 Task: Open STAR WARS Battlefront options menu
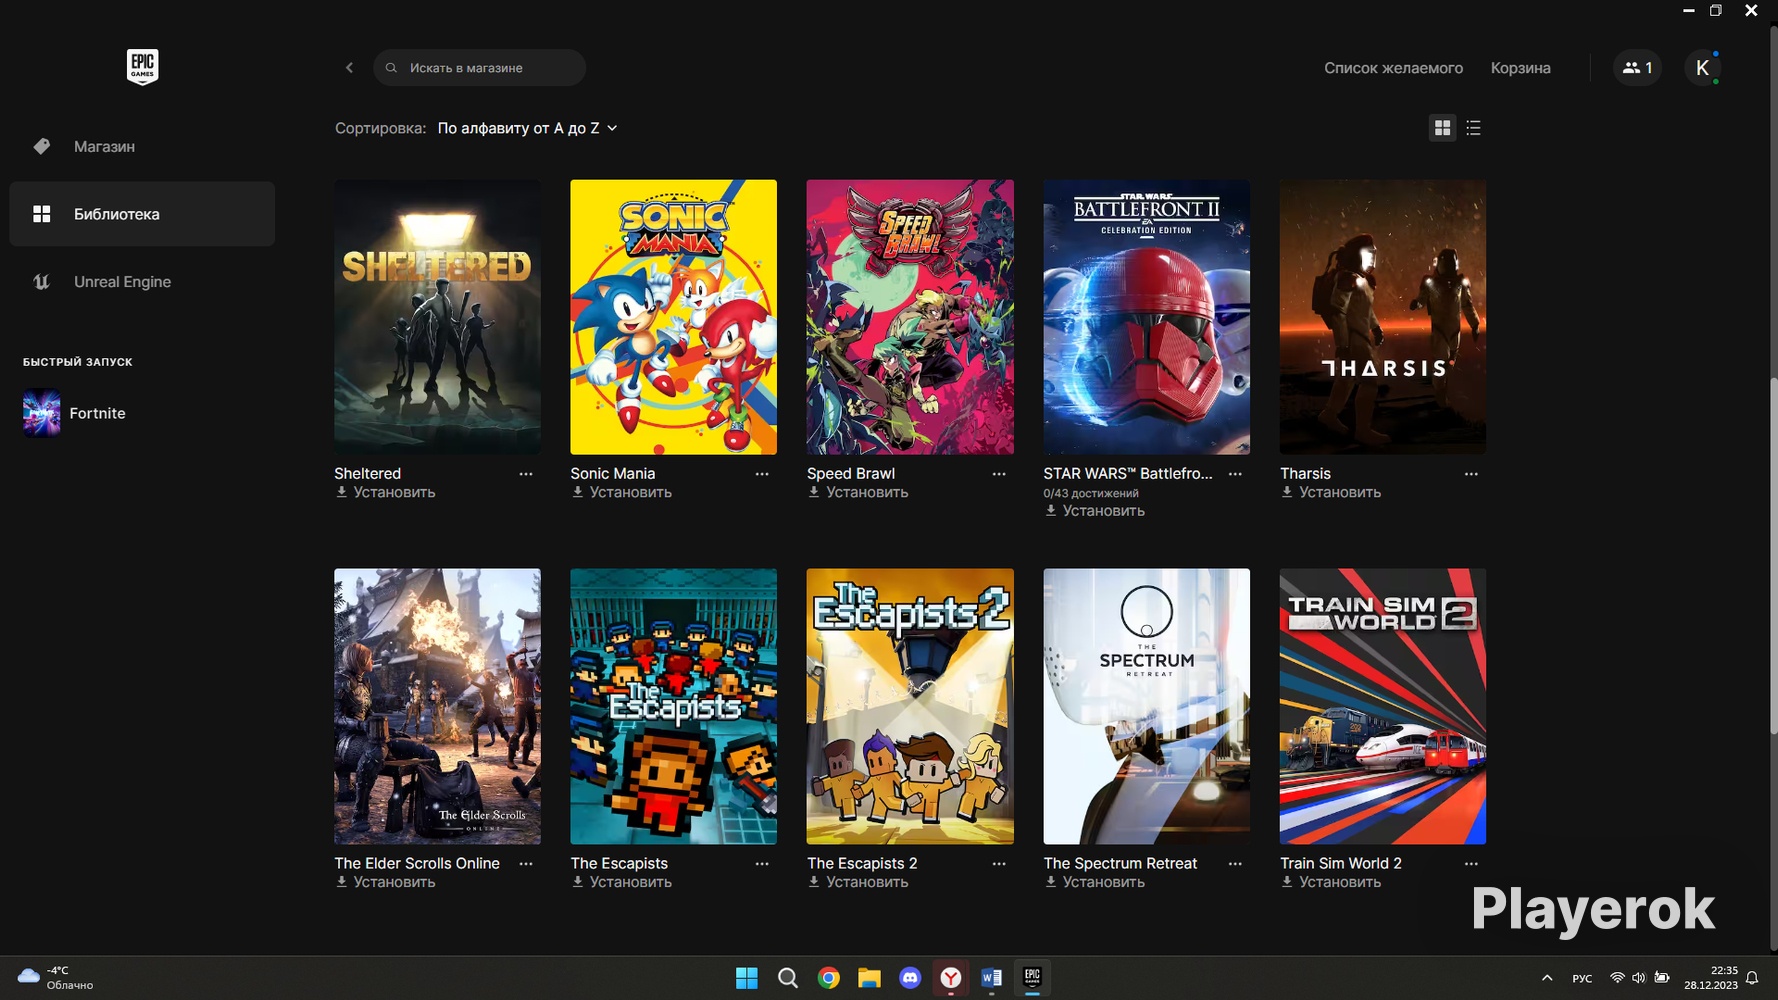click(1235, 474)
